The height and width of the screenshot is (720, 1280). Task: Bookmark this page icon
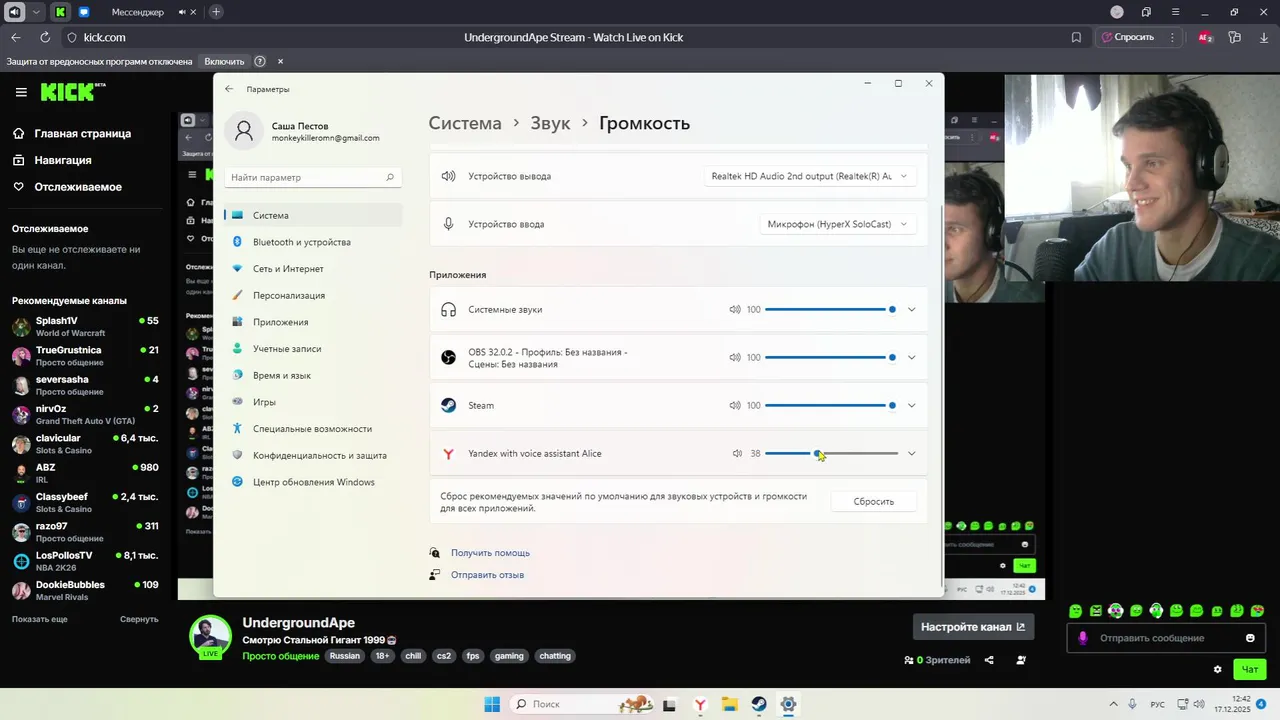(1076, 37)
